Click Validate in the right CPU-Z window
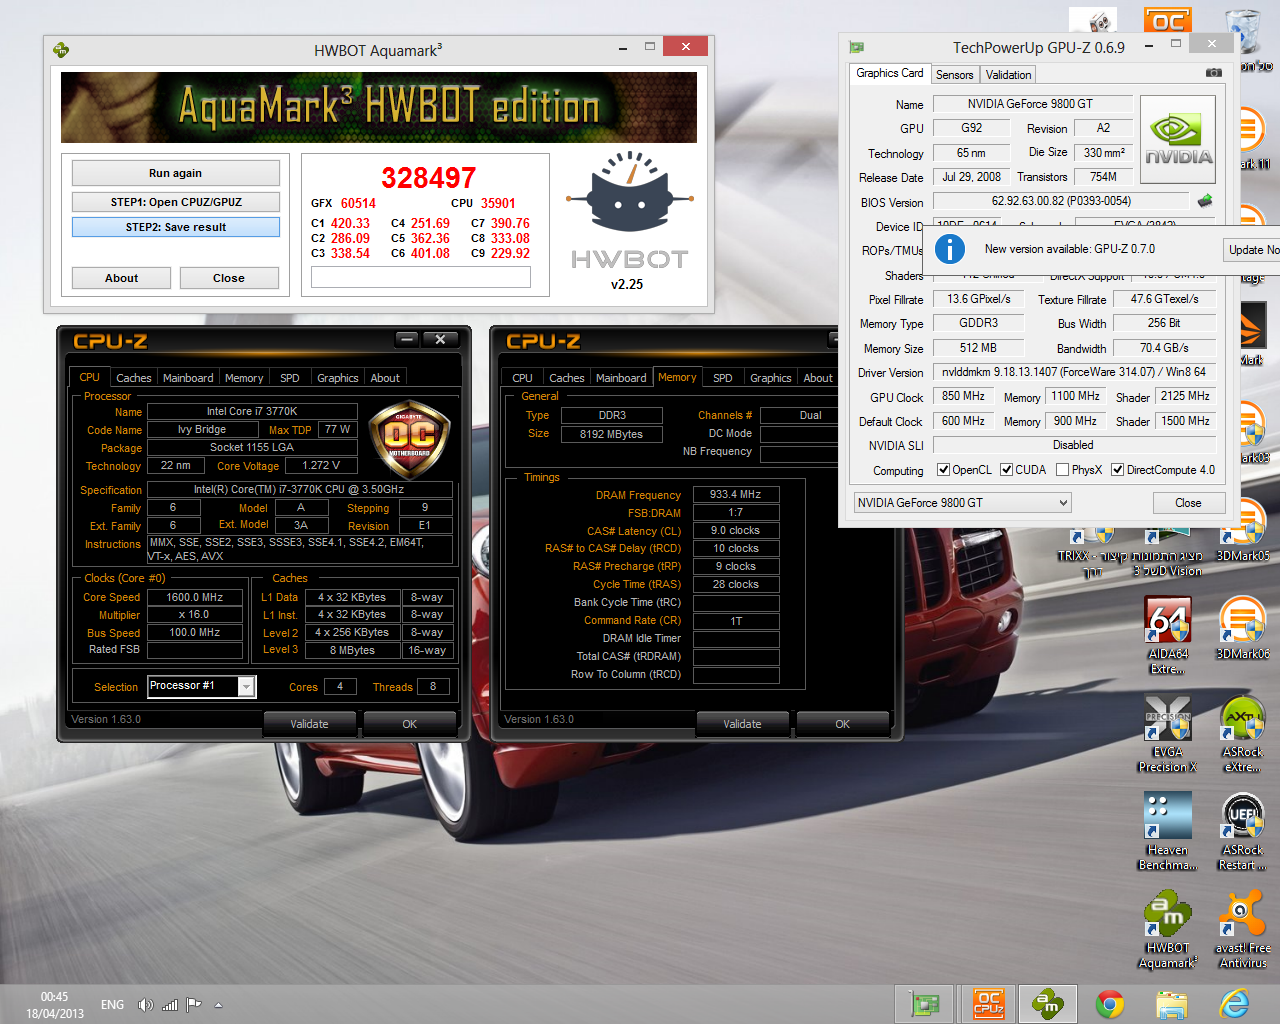1280x1024 pixels. pos(742,724)
